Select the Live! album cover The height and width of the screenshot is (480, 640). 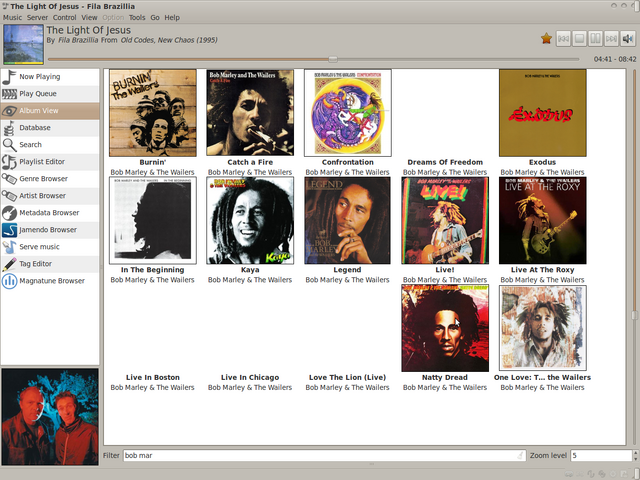click(445, 220)
